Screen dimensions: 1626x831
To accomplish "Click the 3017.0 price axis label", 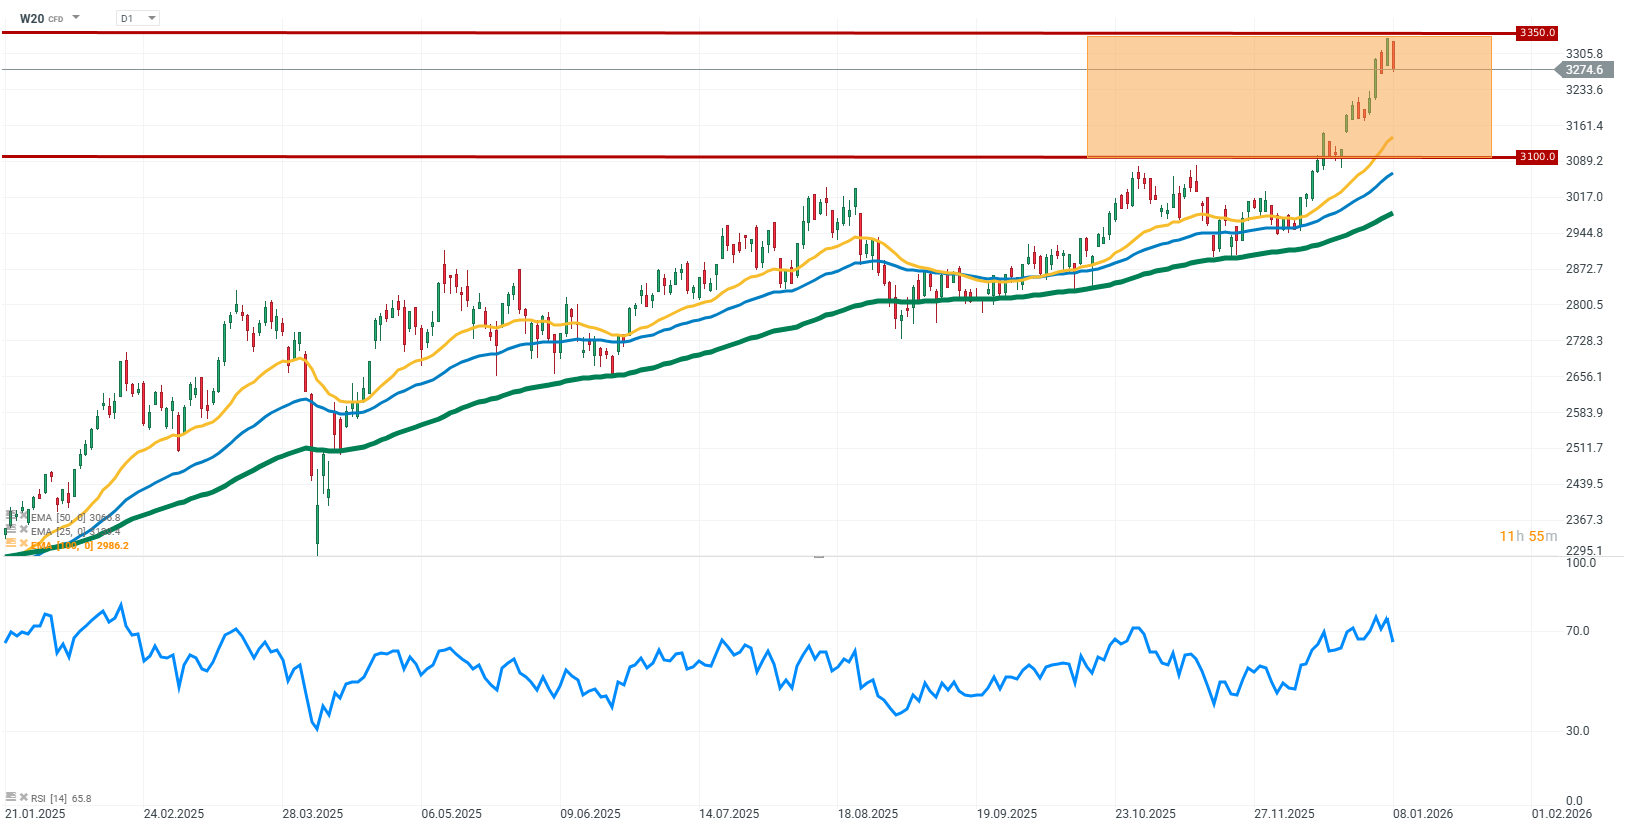I will tap(1584, 197).
